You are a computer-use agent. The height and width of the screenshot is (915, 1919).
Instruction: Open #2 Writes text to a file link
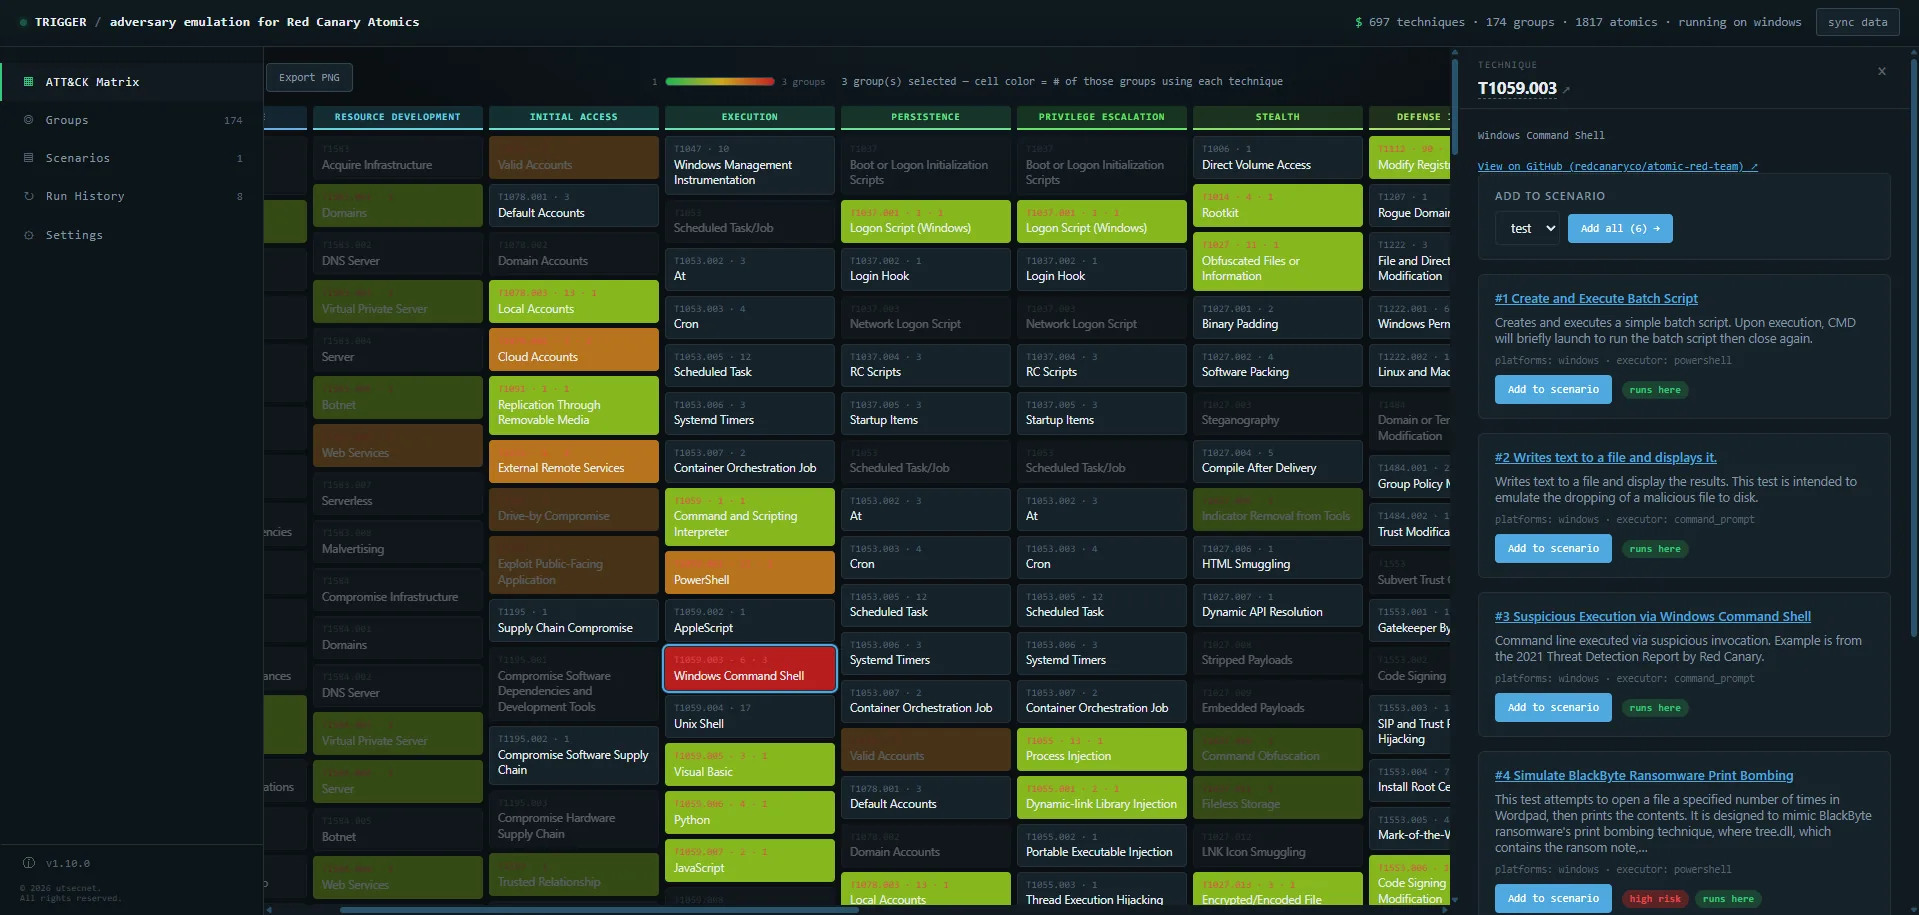[x=1605, y=457]
